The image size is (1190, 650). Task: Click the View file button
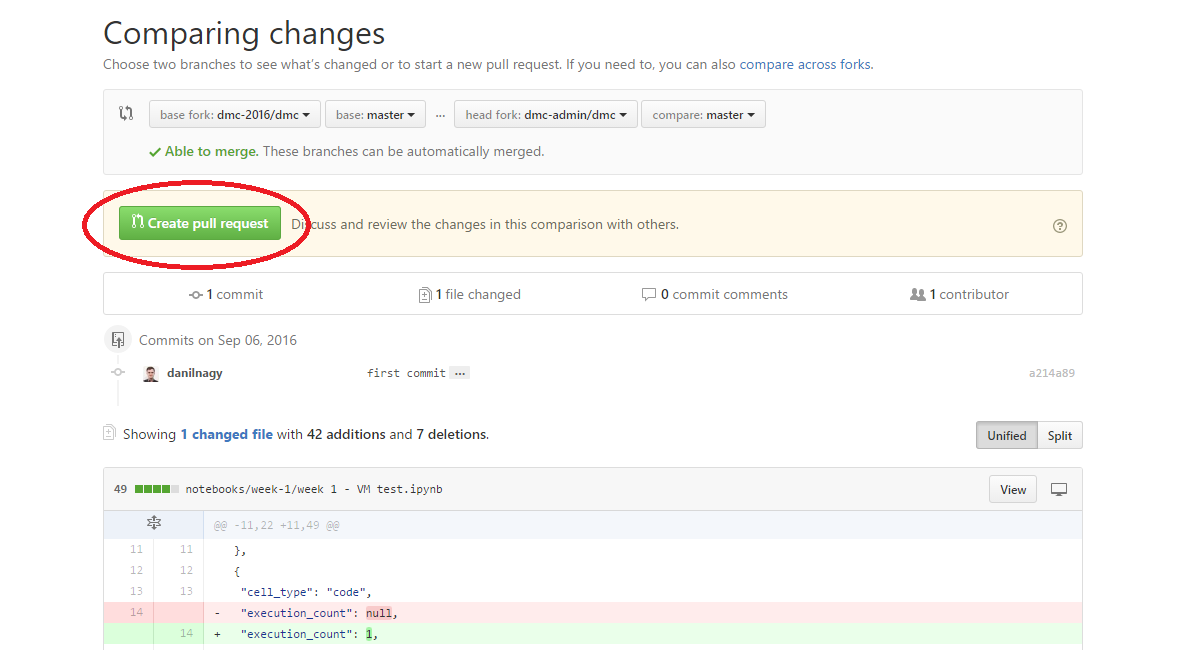pos(1012,490)
